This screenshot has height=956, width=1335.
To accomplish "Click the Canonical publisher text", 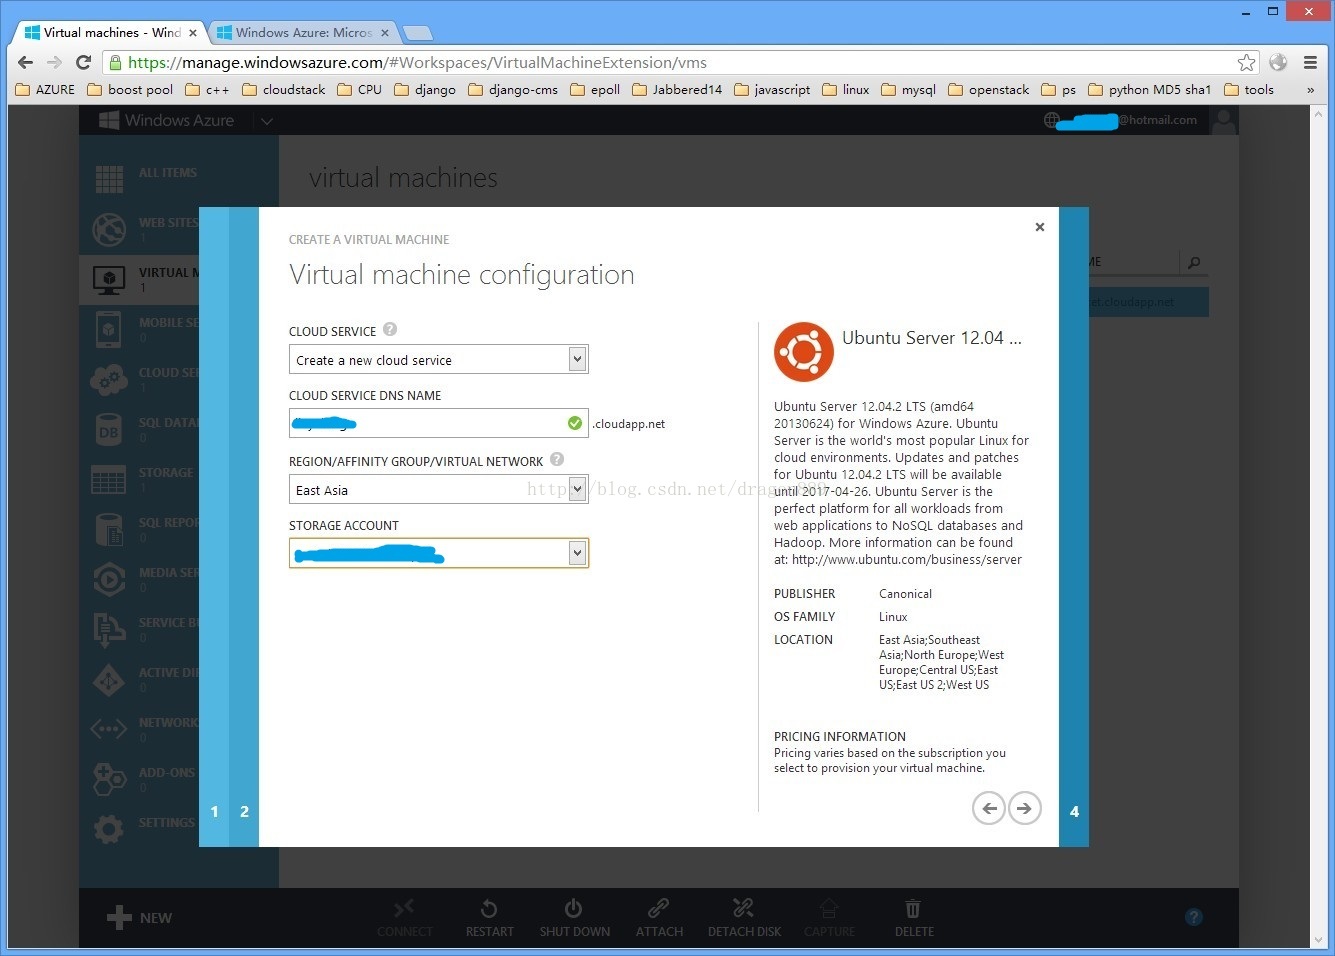I will tap(905, 593).
